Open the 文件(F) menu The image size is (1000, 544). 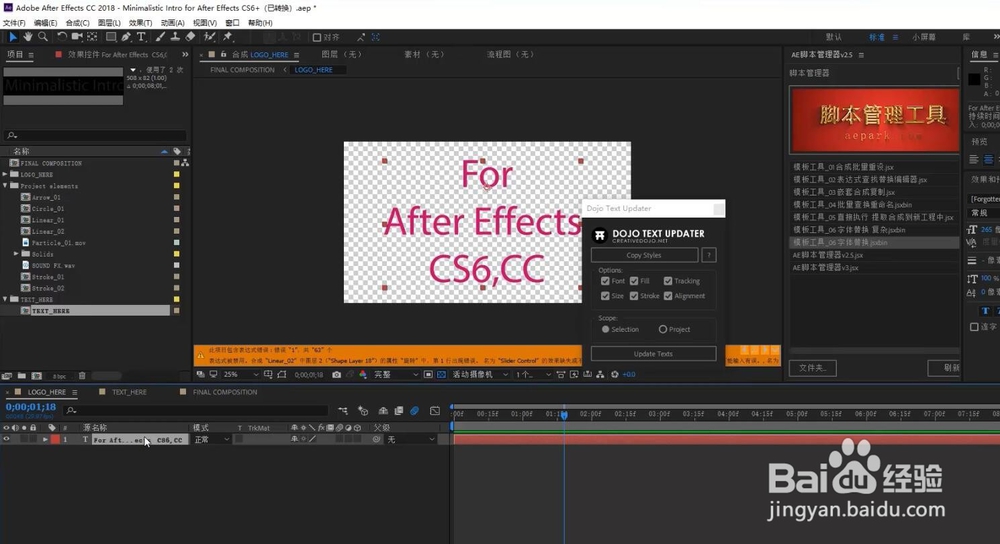click(x=14, y=22)
